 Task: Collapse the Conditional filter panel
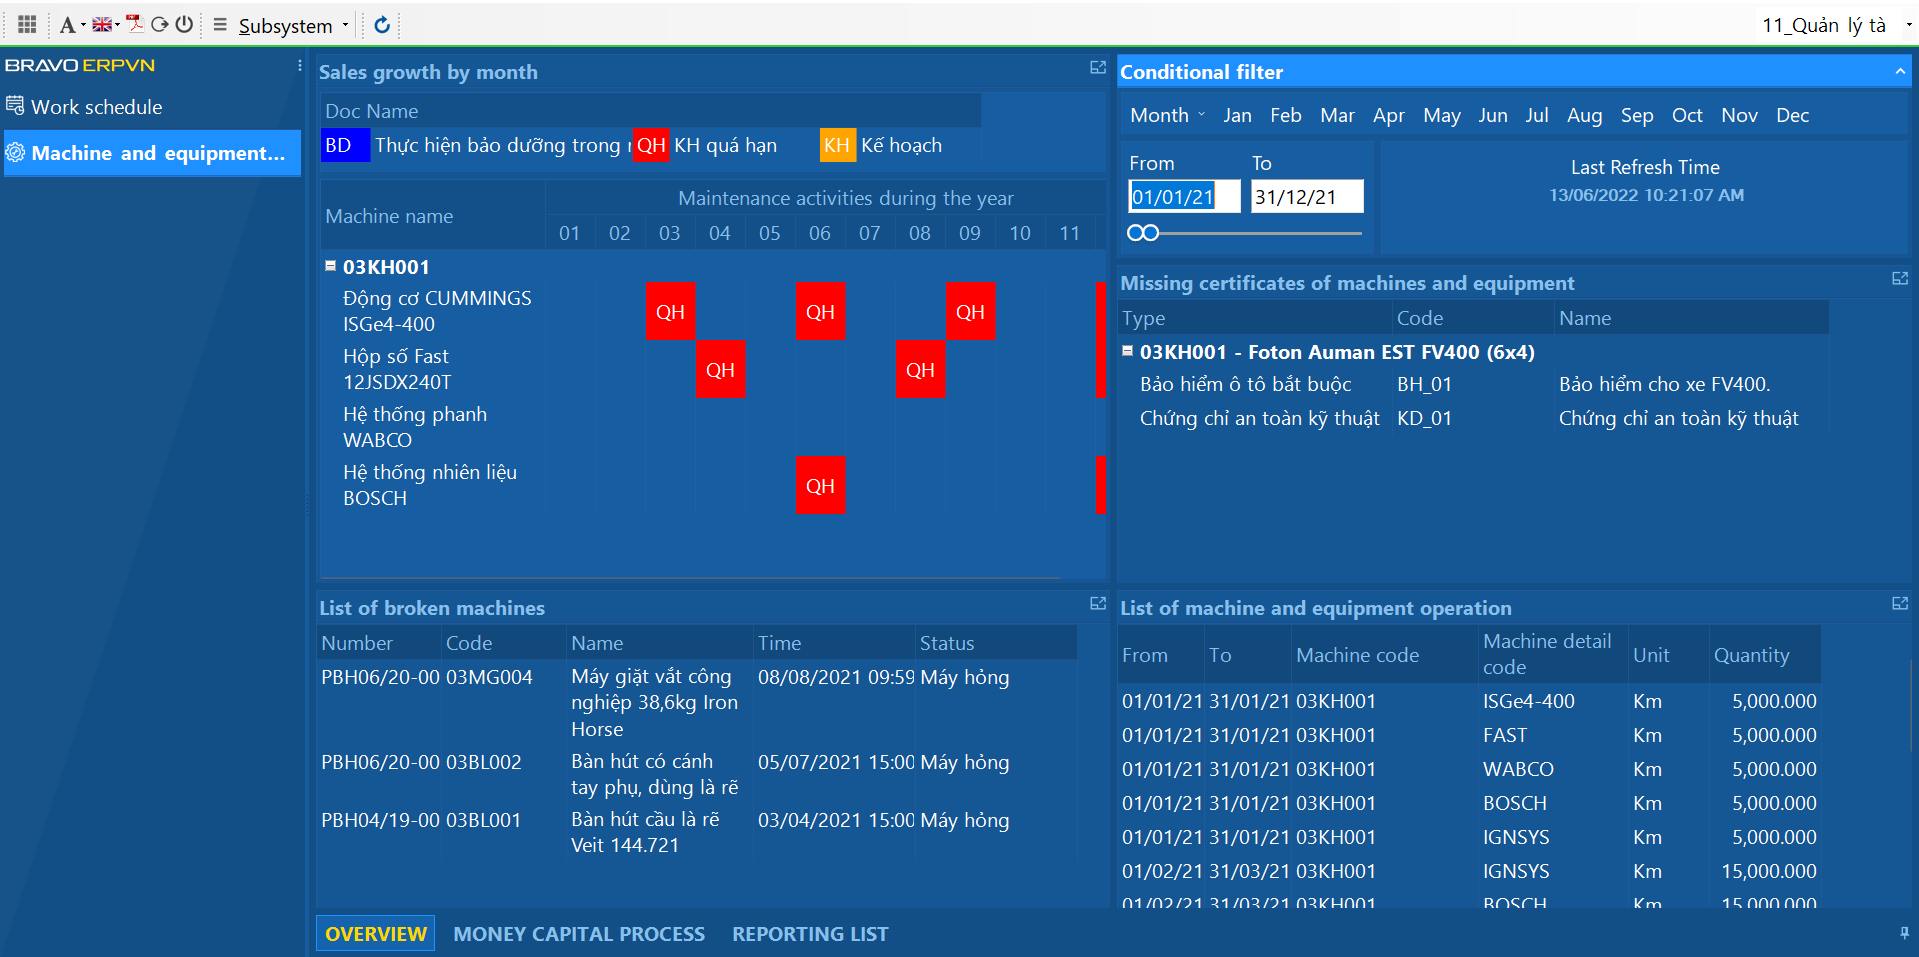[1898, 71]
